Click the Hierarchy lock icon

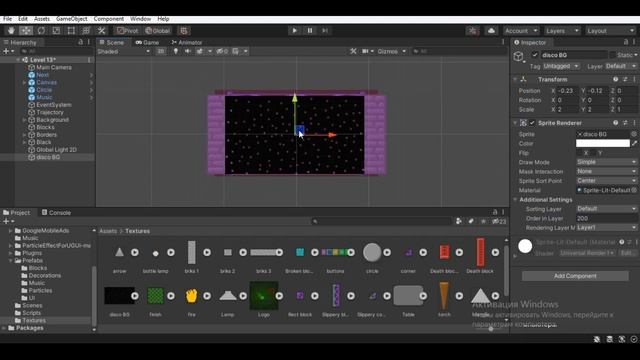[80, 42]
